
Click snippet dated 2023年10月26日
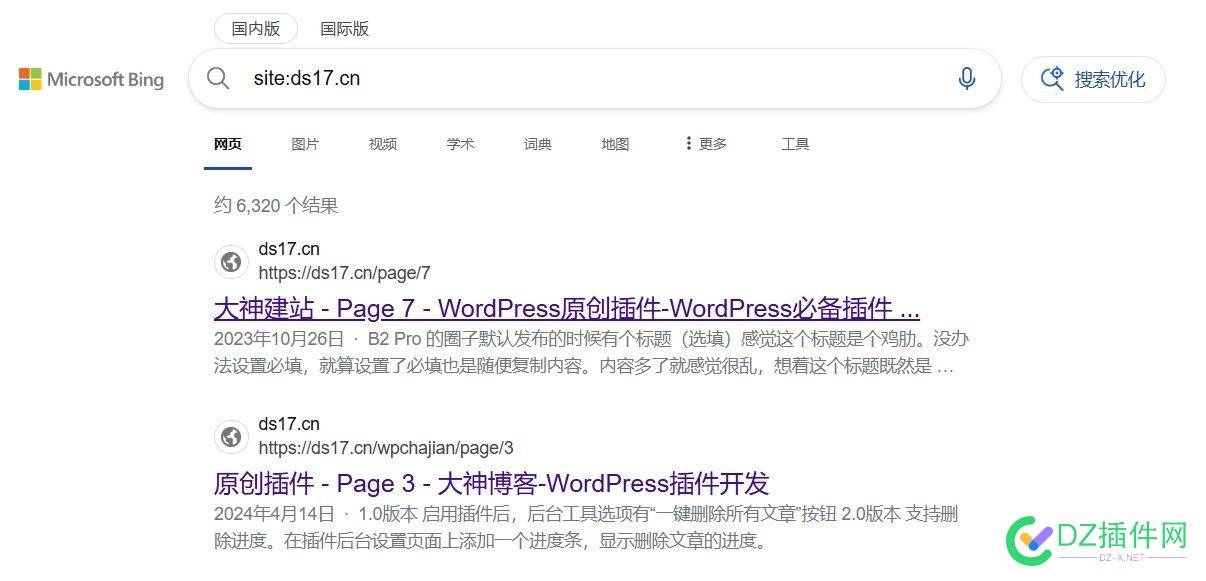coord(591,352)
